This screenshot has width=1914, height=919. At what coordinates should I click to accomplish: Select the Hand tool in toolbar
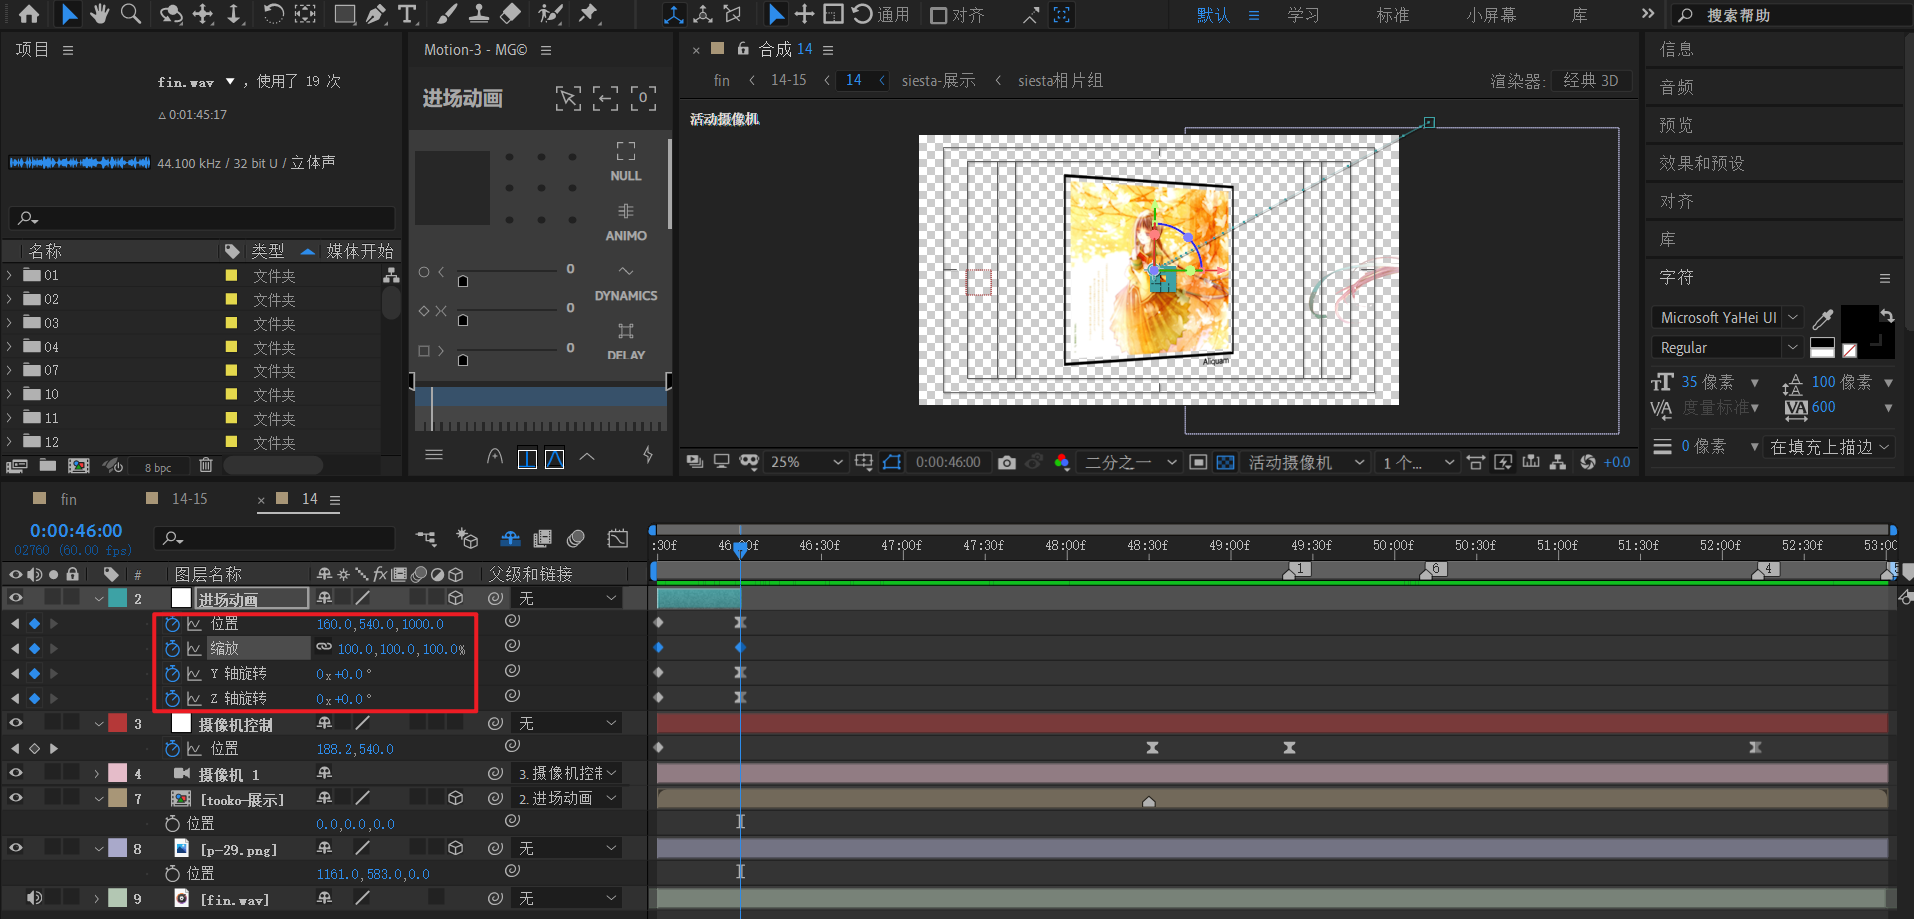click(x=99, y=14)
